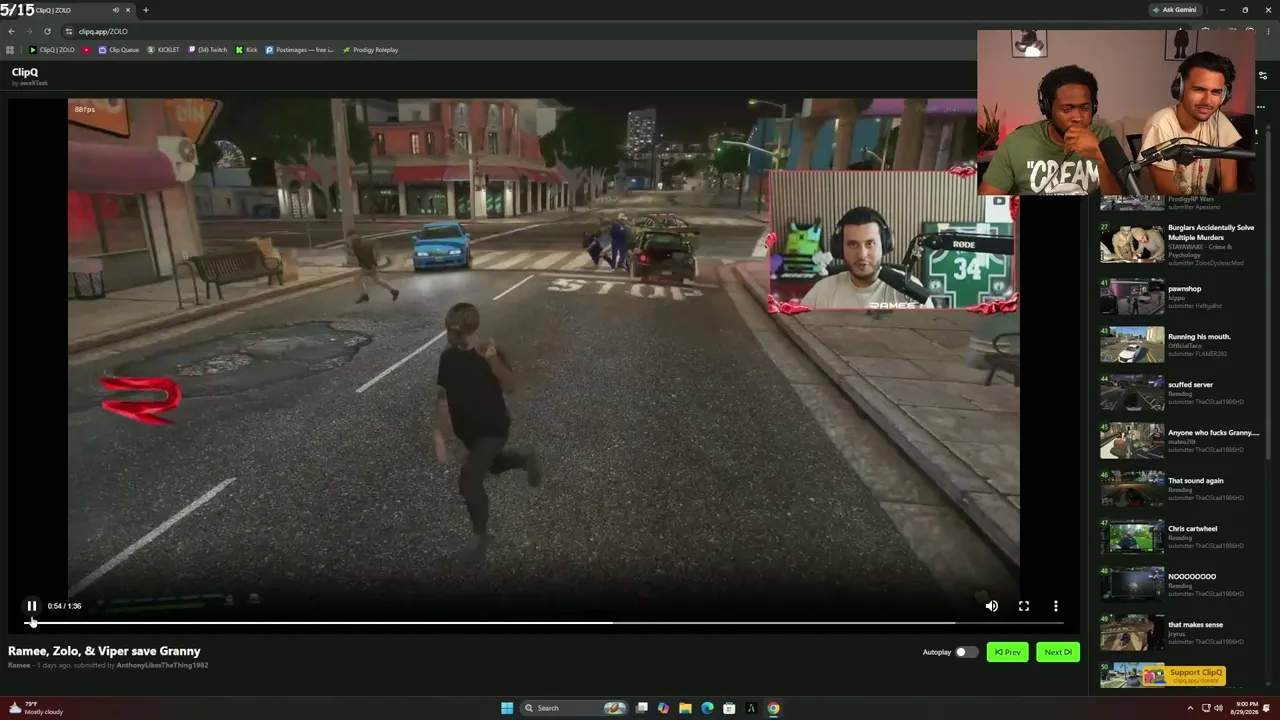The width and height of the screenshot is (1280, 720).
Task: Close the ClipQ | ZOLO tab
Action: point(128,10)
